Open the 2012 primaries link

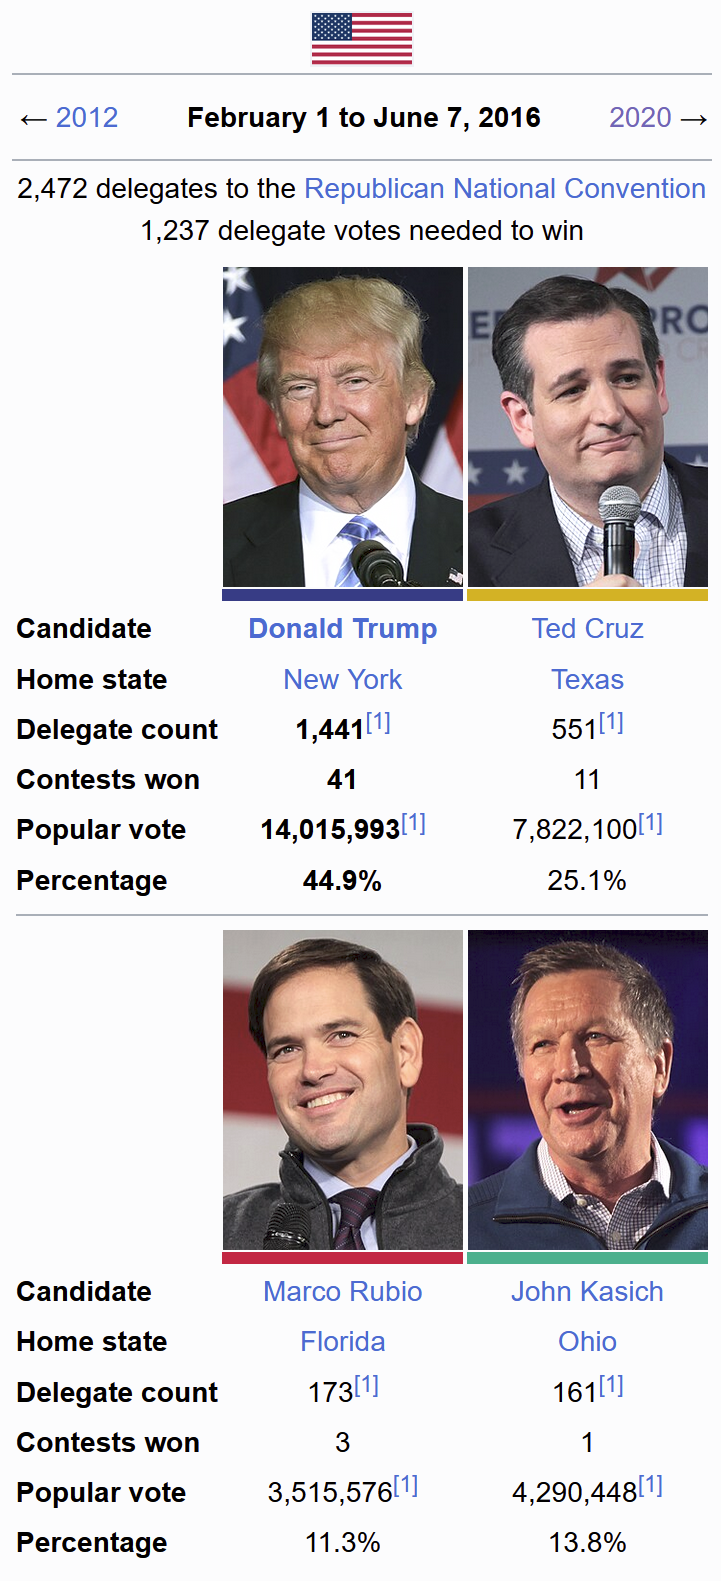coord(86,118)
